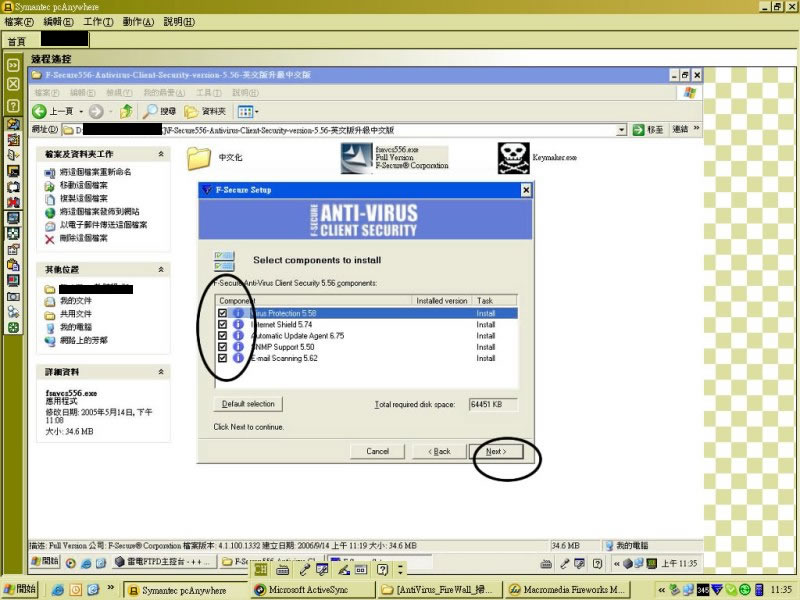Click the Task column header
Image resolution: width=800 pixels, height=600 pixels.
(x=494, y=301)
